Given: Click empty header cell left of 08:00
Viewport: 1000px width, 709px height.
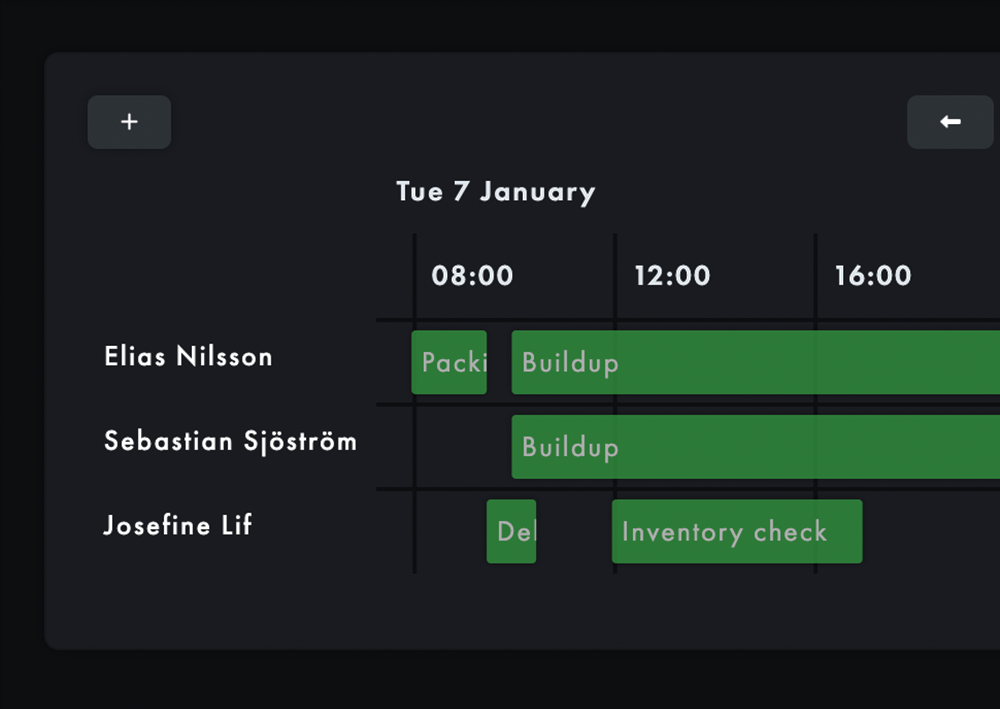Looking at the screenshot, I should tap(395, 276).
